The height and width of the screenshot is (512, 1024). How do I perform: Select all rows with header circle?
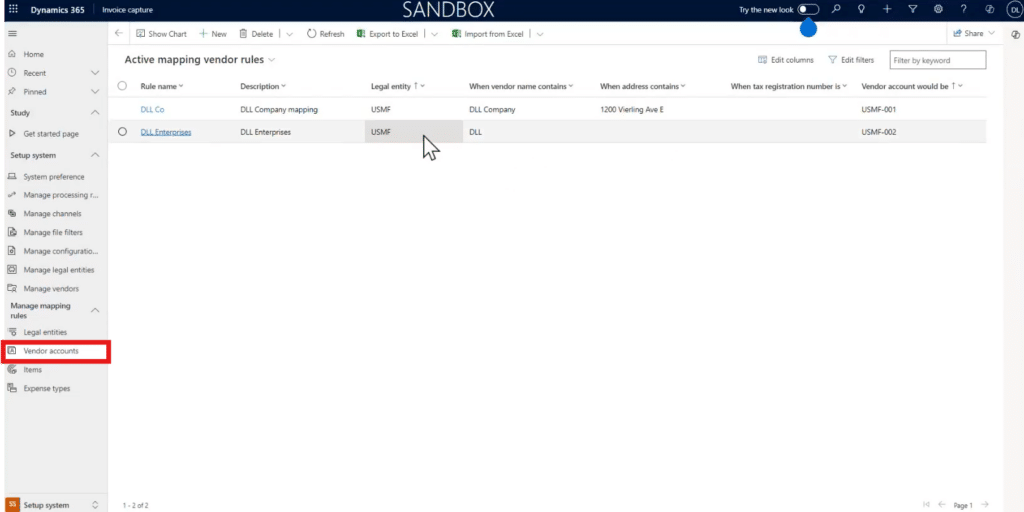click(x=122, y=86)
